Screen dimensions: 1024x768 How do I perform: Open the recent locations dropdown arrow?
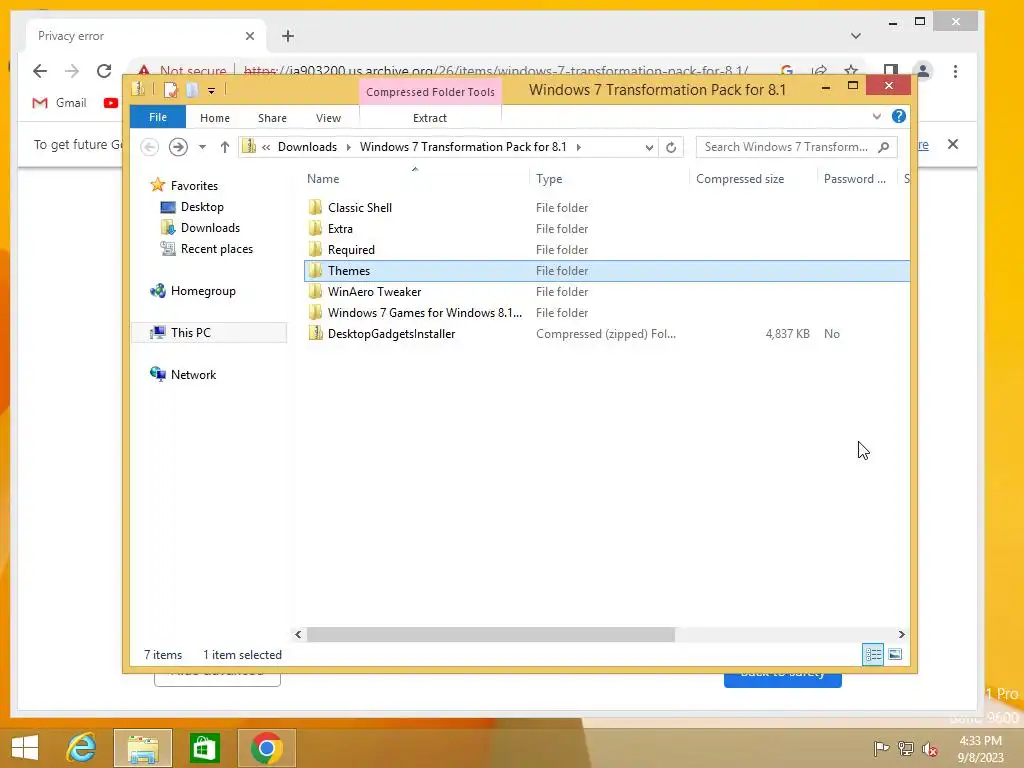(x=202, y=147)
